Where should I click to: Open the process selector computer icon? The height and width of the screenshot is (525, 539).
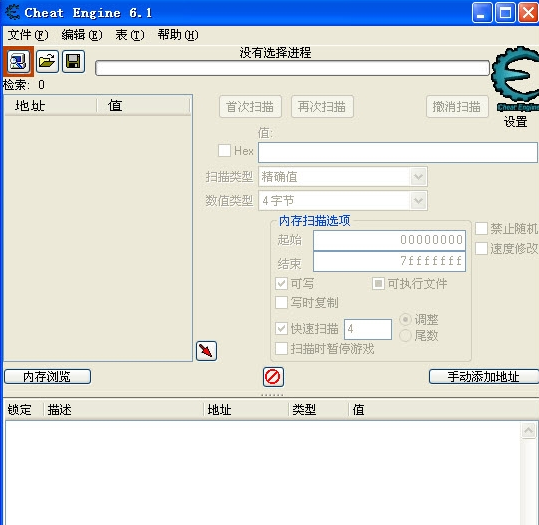tap(18, 62)
